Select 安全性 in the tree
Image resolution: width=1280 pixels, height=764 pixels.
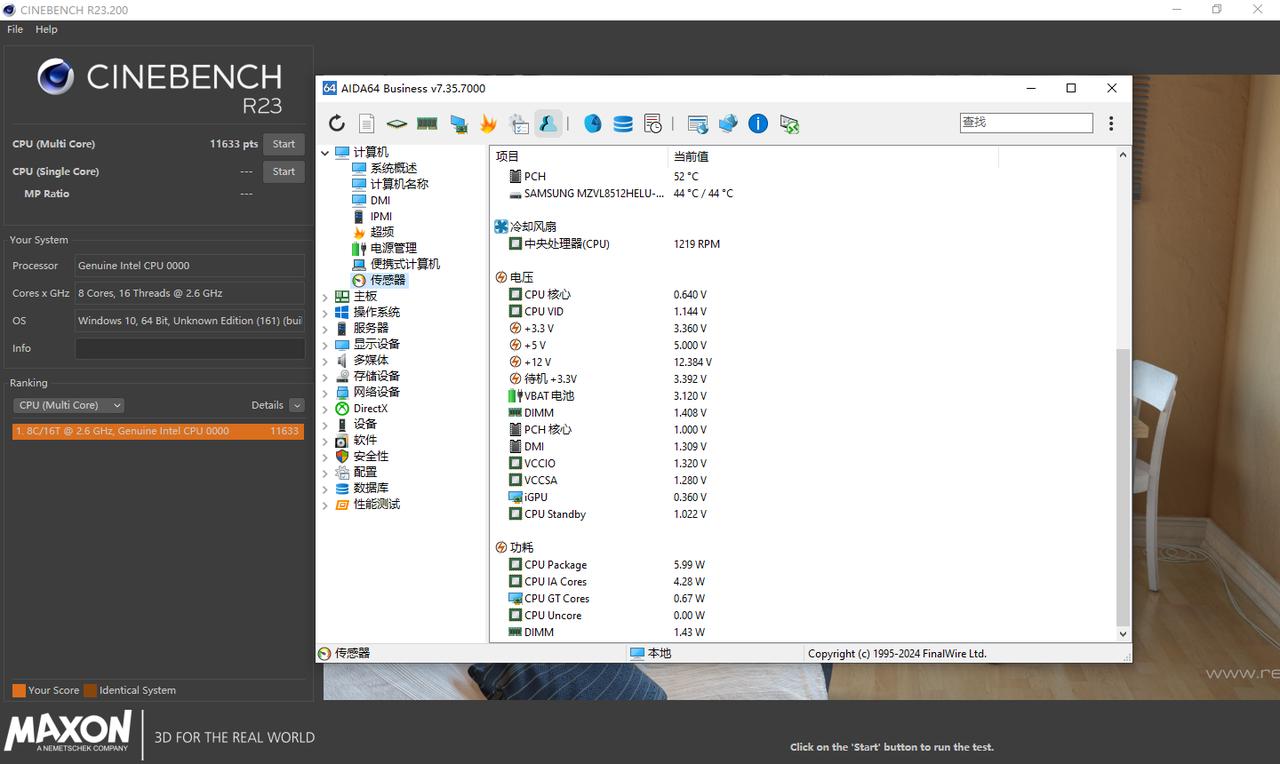pyautogui.click(x=371, y=456)
